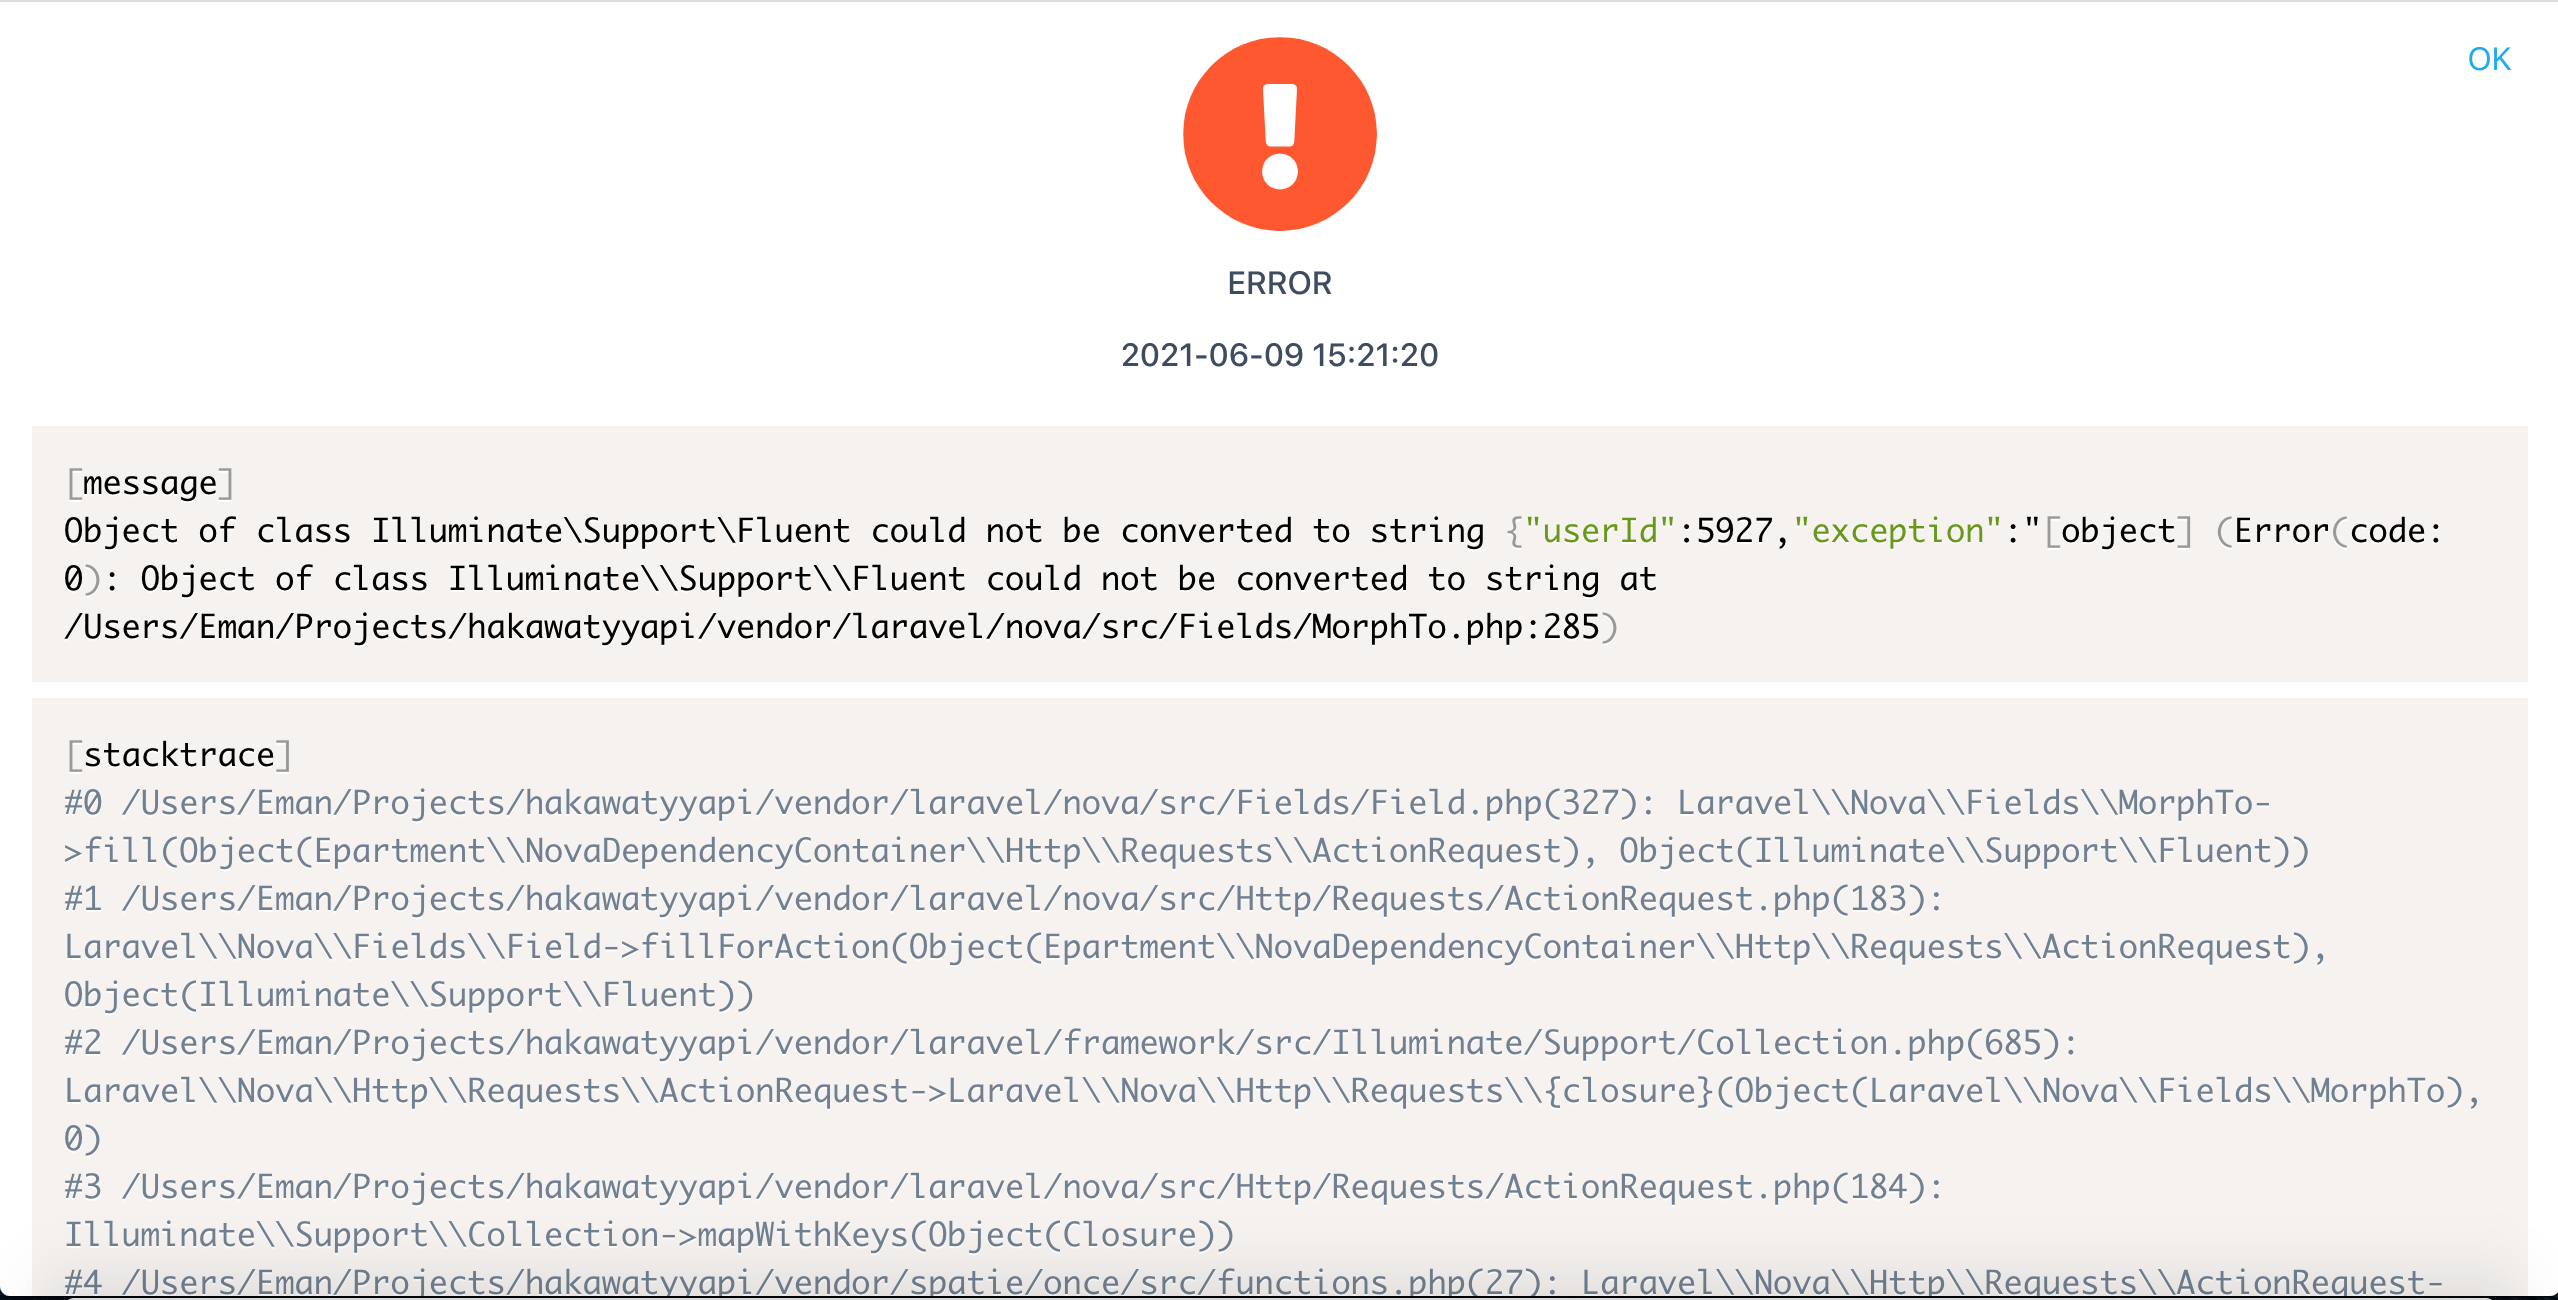Click the fillForAction method call in frame #1

tap(770, 946)
